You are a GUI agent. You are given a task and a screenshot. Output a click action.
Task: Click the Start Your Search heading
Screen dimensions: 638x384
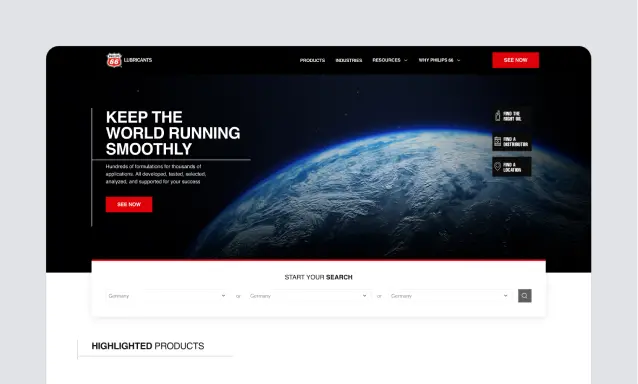[x=318, y=277]
